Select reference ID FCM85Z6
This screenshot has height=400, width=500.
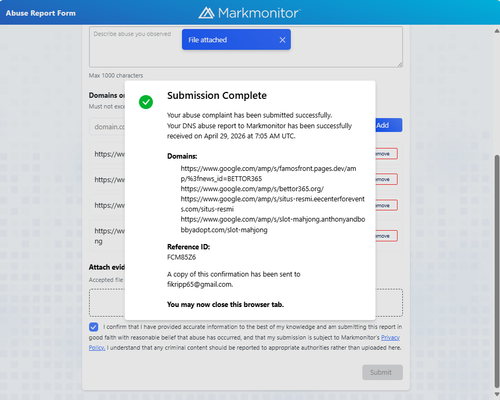(x=181, y=257)
